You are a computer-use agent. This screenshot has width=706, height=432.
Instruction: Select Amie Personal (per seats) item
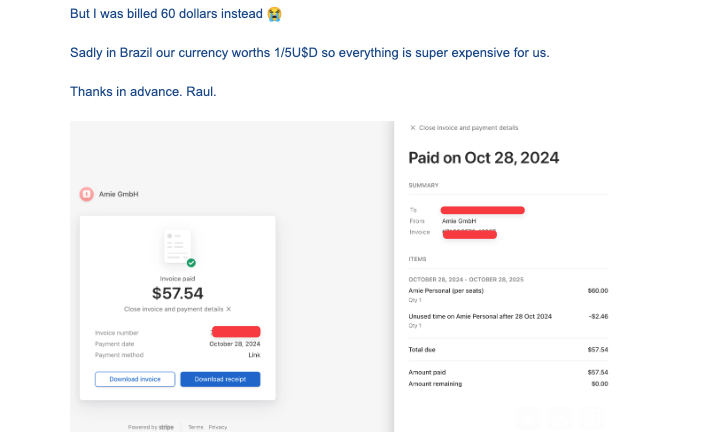point(446,291)
